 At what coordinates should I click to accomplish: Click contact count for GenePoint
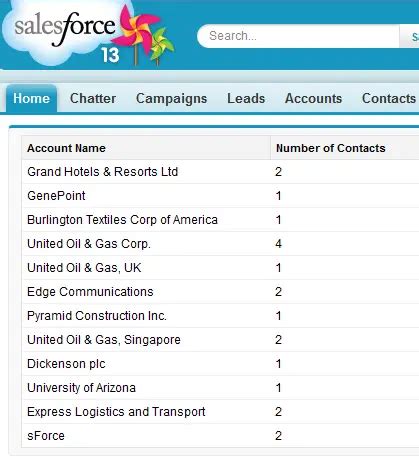pos(279,196)
